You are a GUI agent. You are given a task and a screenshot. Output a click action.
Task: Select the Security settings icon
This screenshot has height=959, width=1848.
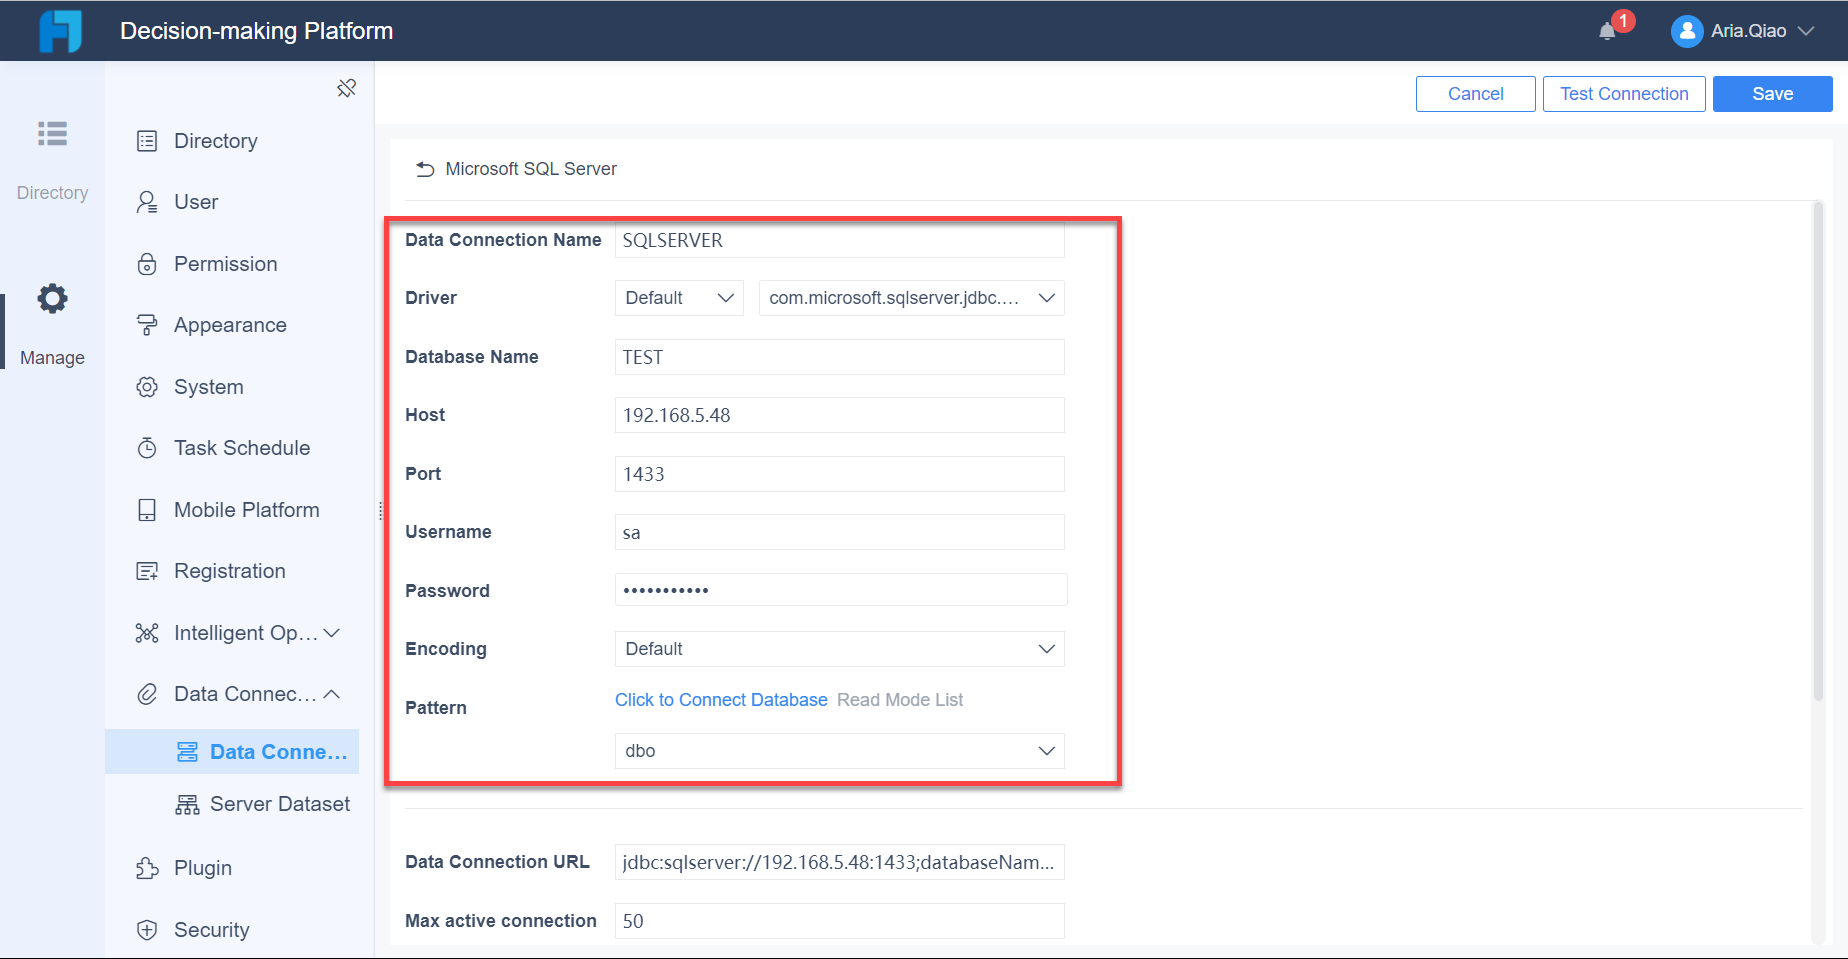(146, 929)
